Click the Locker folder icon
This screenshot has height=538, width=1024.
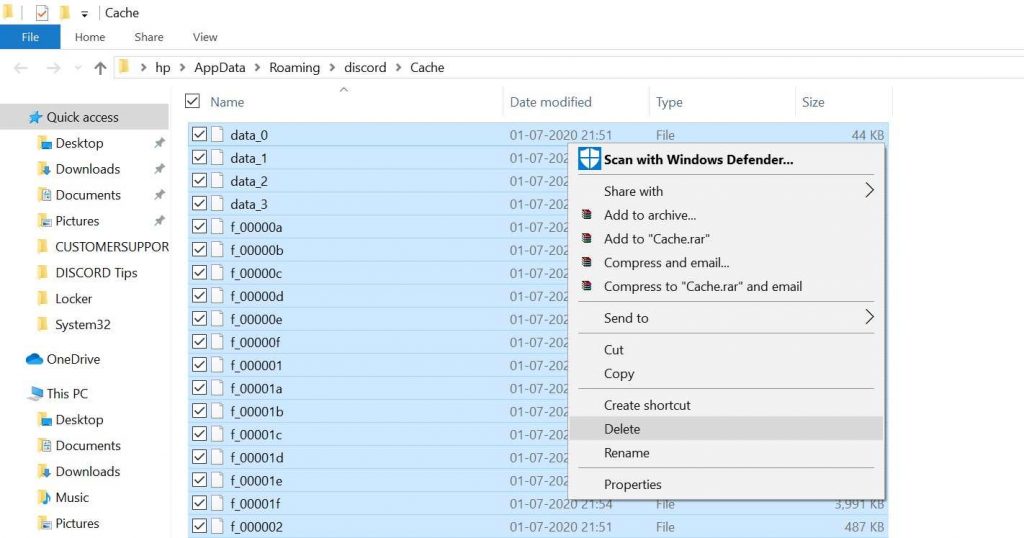pos(43,298)
